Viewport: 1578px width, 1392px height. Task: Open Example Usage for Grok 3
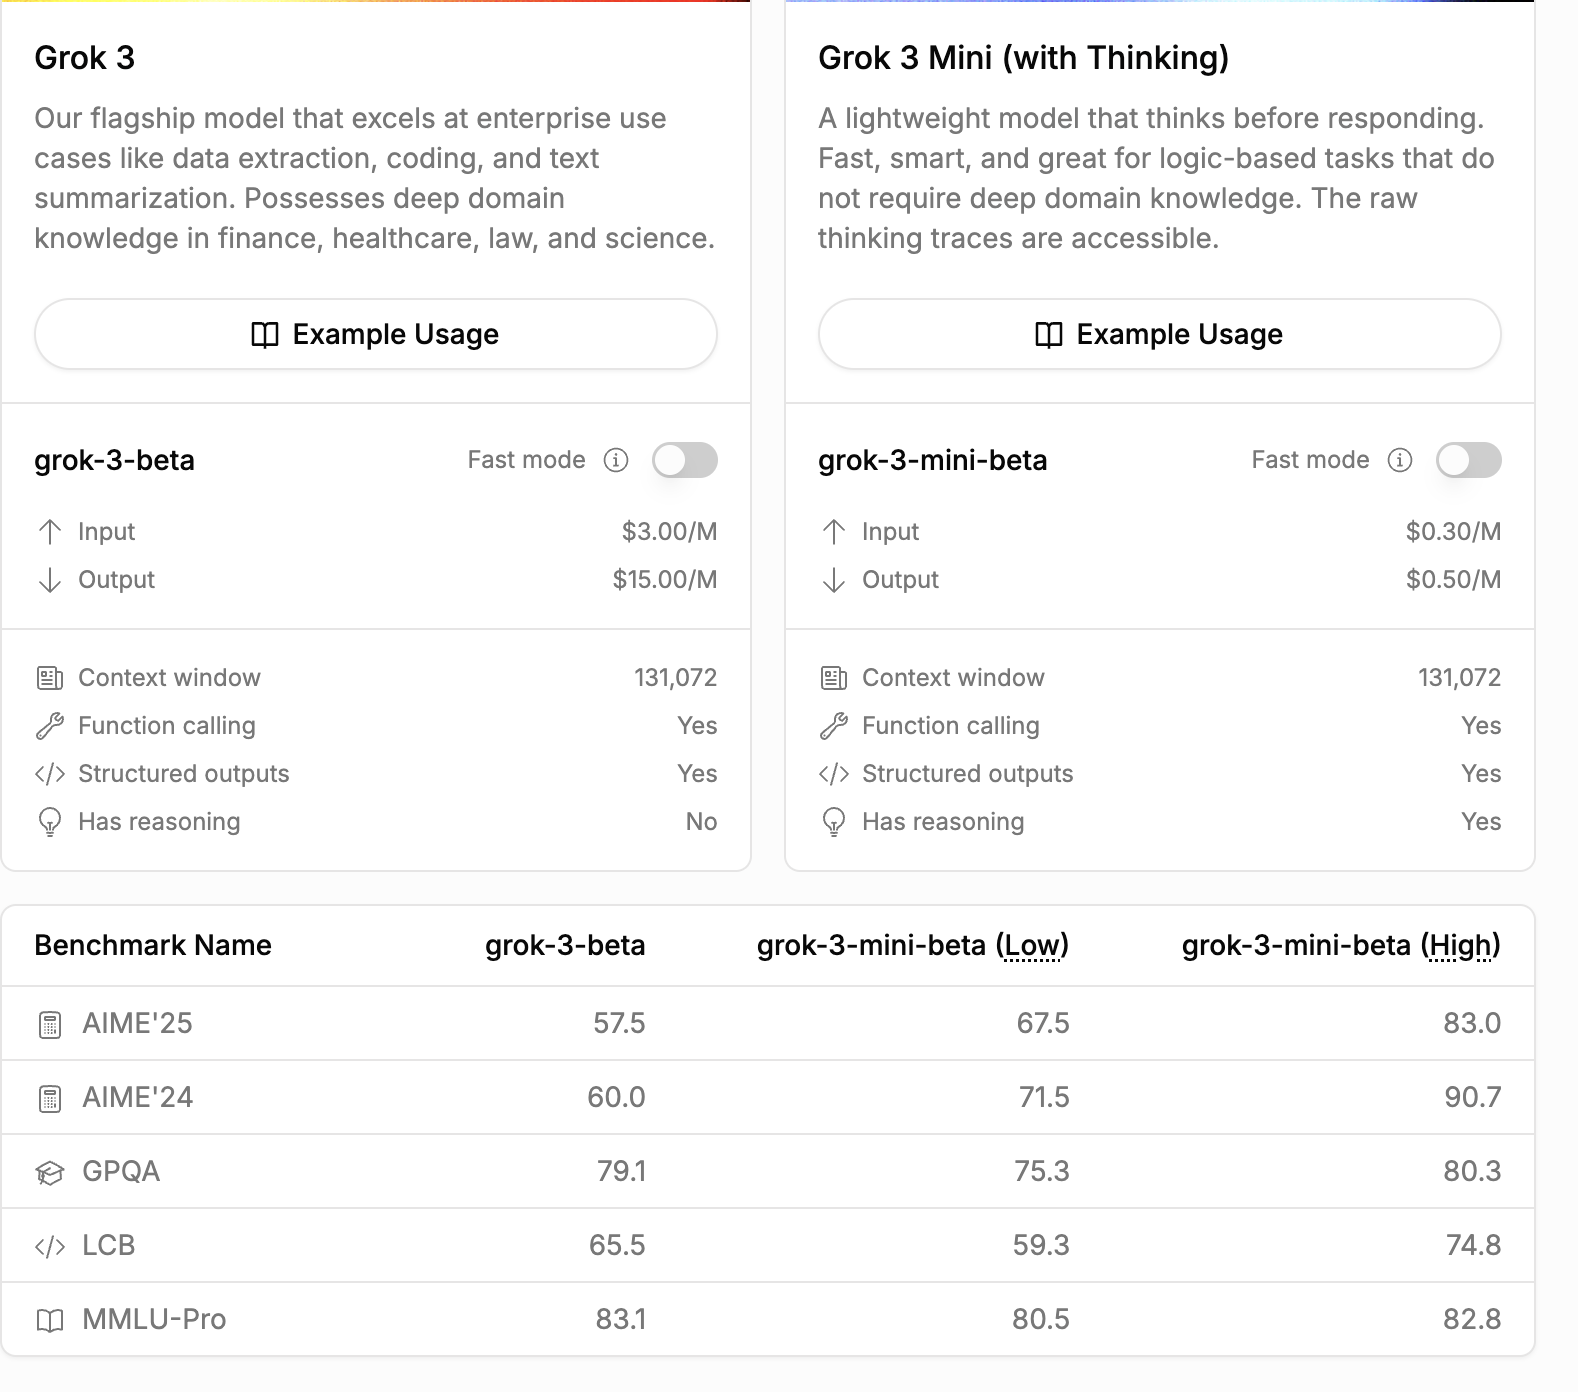coord(376,334)
